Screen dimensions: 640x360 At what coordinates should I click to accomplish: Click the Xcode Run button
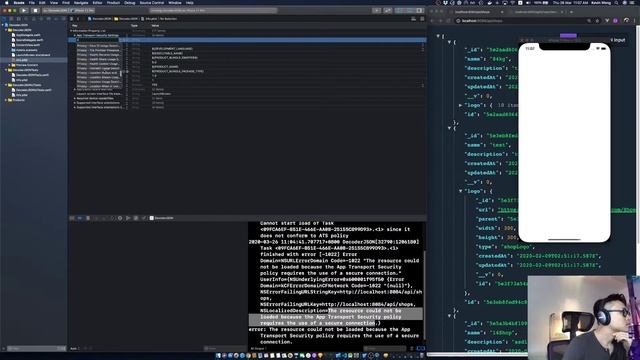24,11
